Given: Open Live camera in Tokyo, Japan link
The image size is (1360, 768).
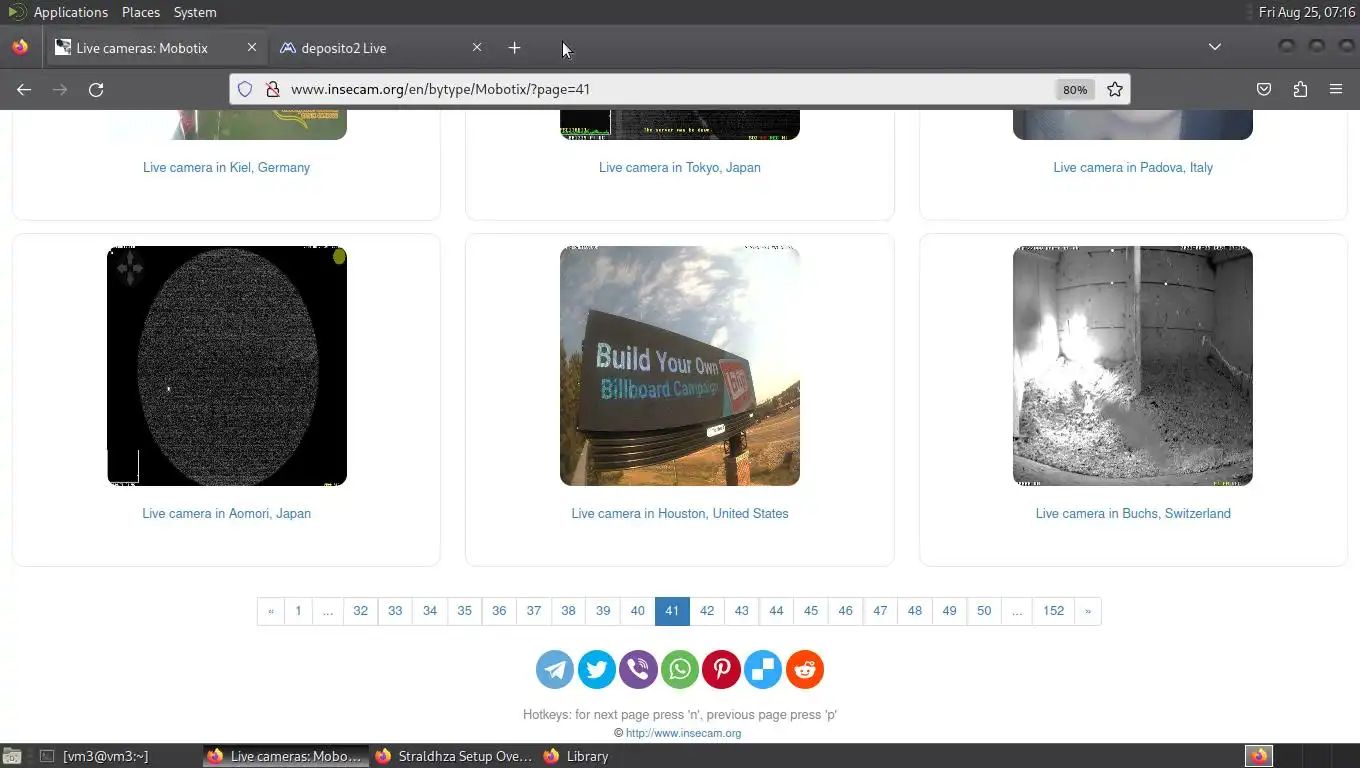Looking at the screenshot, I should click(x=680, y=167).
